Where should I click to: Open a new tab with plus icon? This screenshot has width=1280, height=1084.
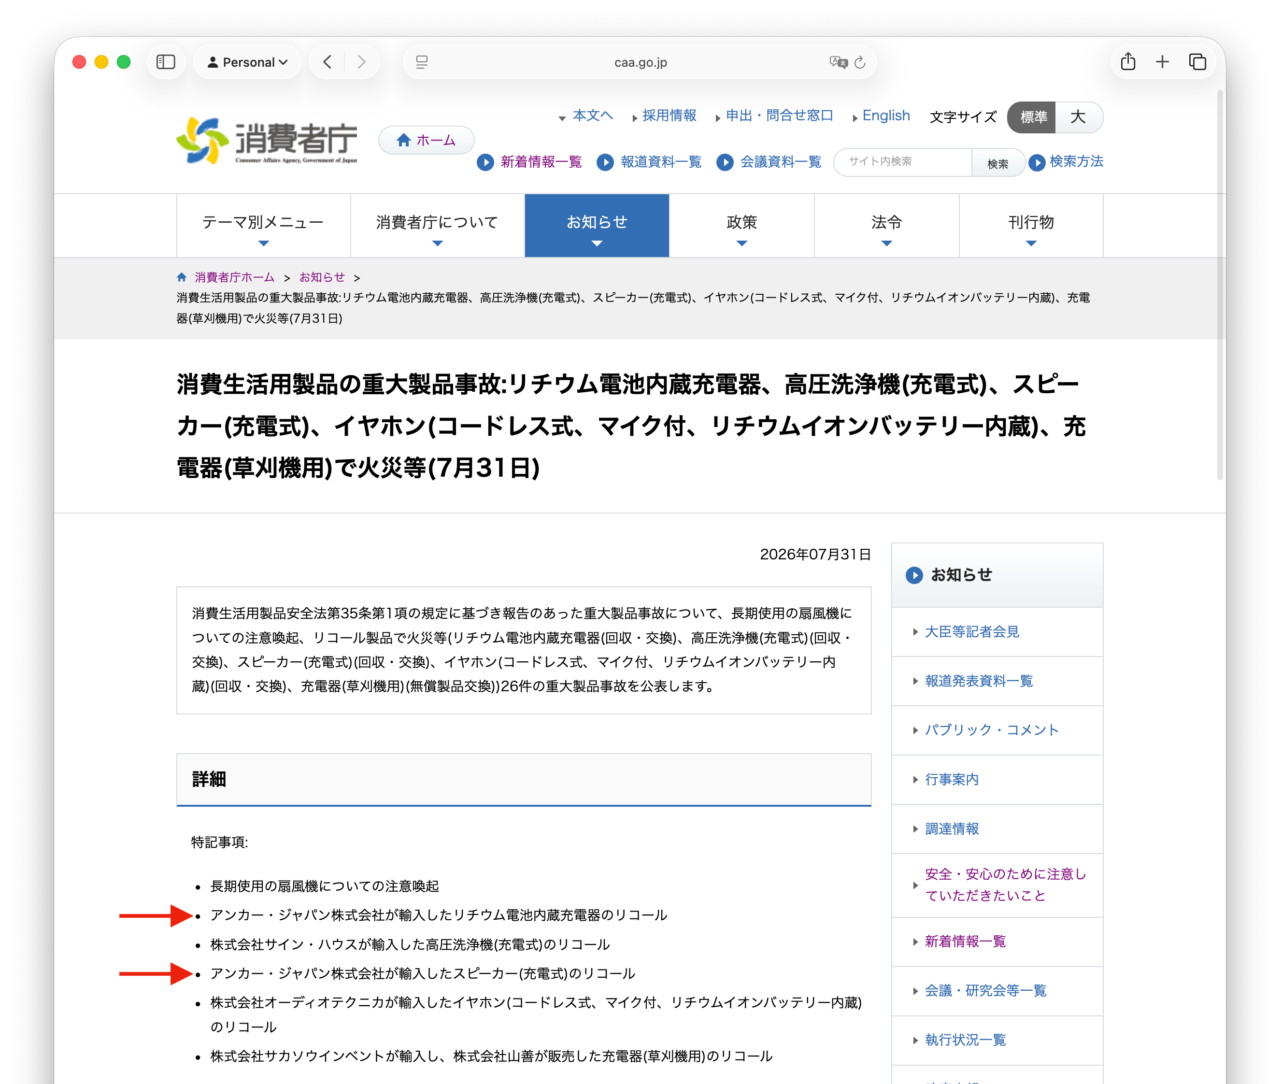[x=1162, y=62]
